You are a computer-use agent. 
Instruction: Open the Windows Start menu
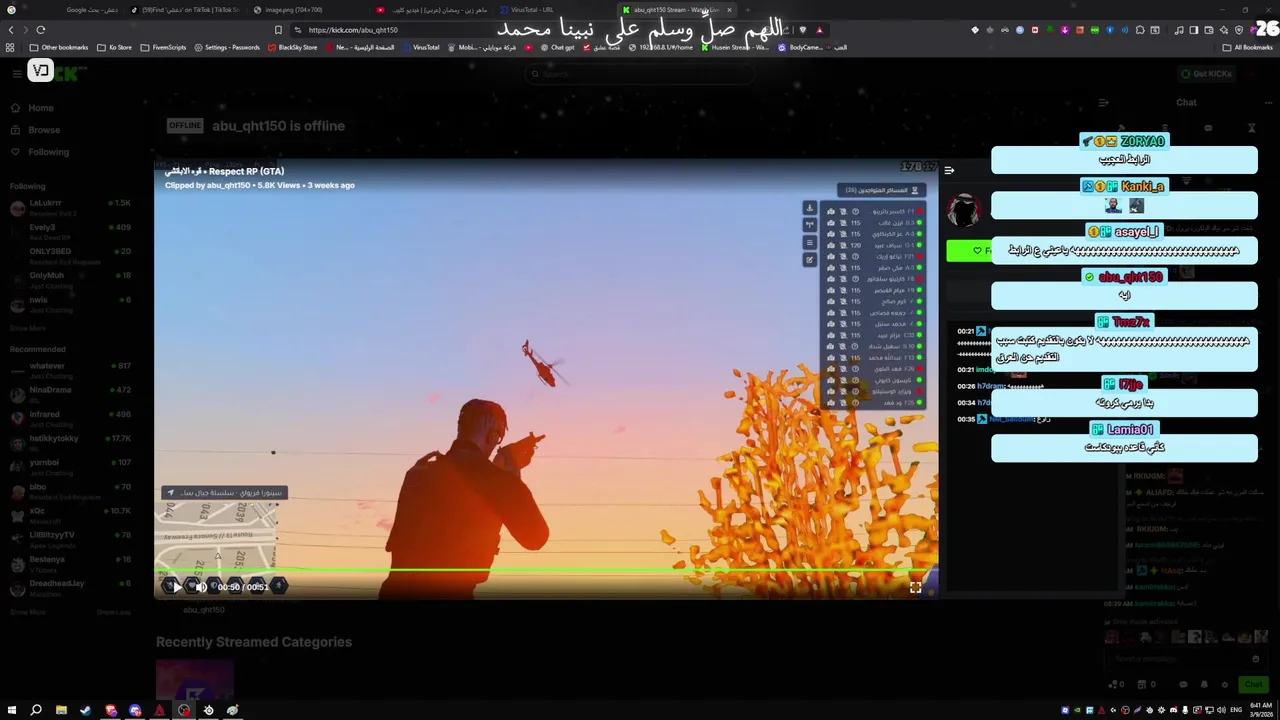click(11, 710)
